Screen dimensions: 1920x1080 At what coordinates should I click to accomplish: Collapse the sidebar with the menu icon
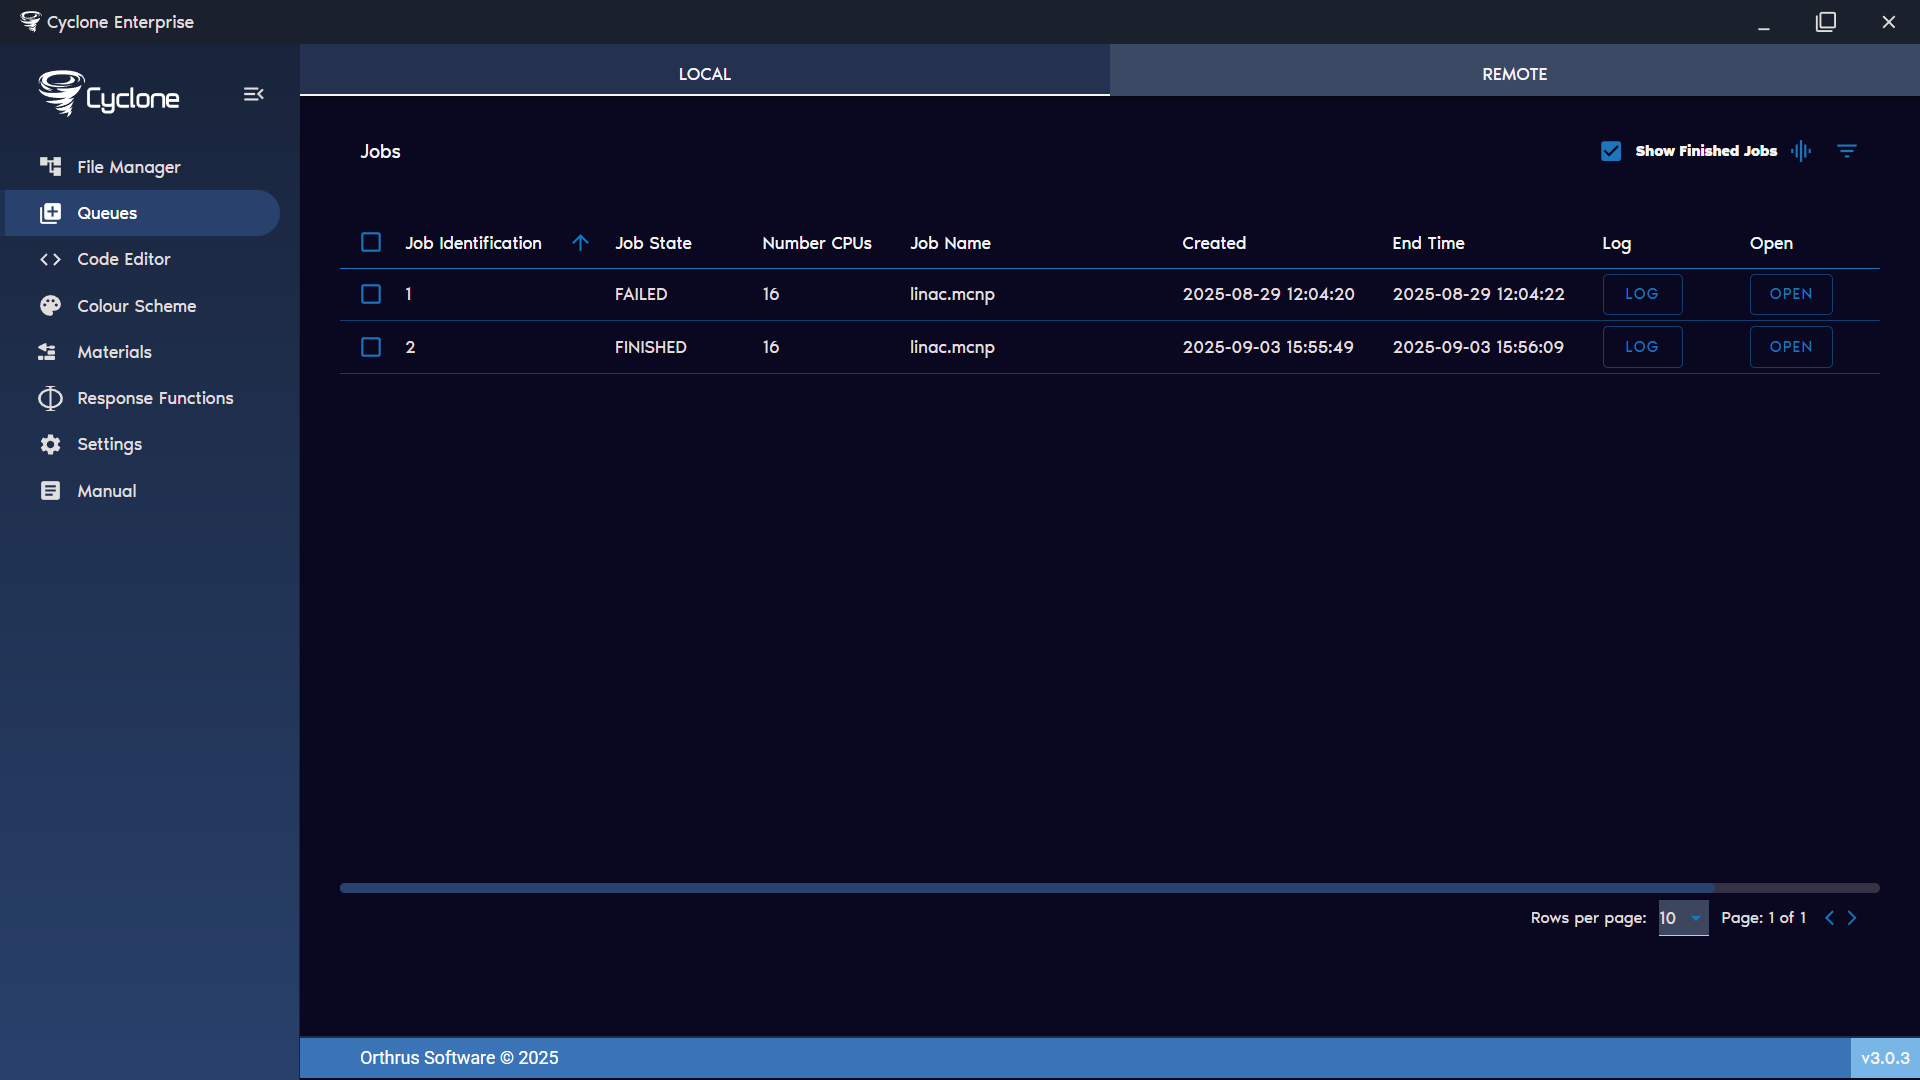coord(253,94)
